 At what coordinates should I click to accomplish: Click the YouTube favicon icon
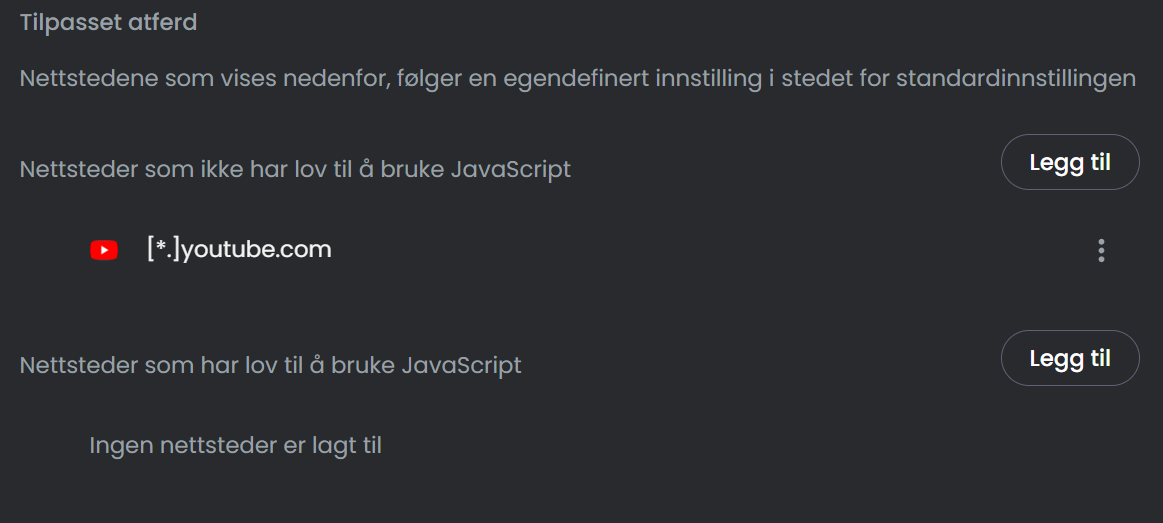[104, 251]
